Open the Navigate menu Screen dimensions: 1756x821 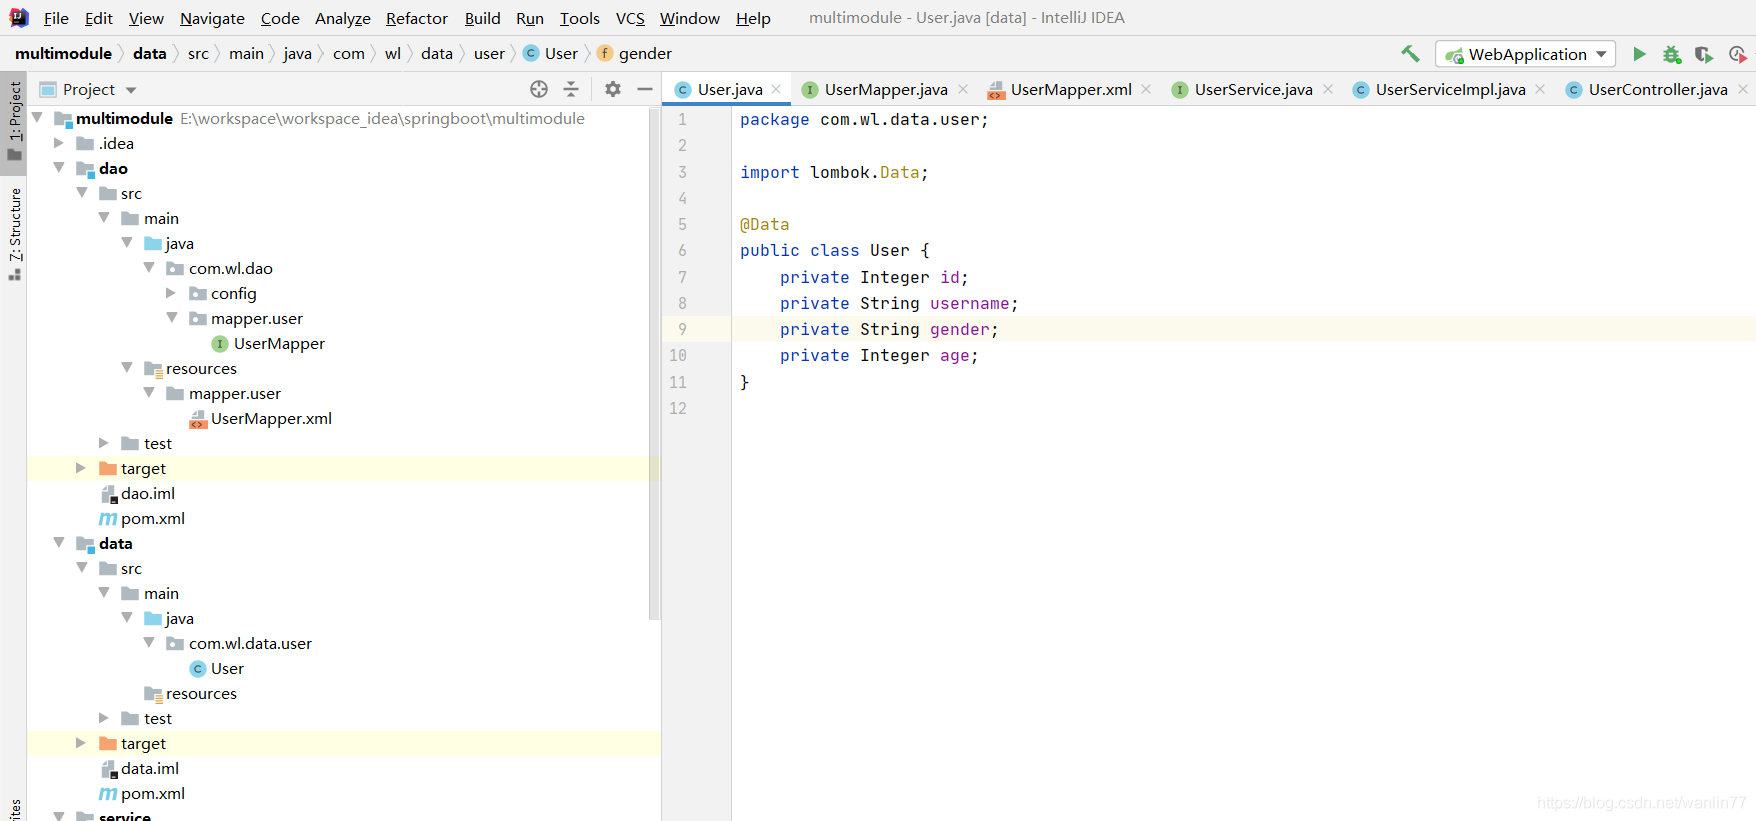pos(212,18)
